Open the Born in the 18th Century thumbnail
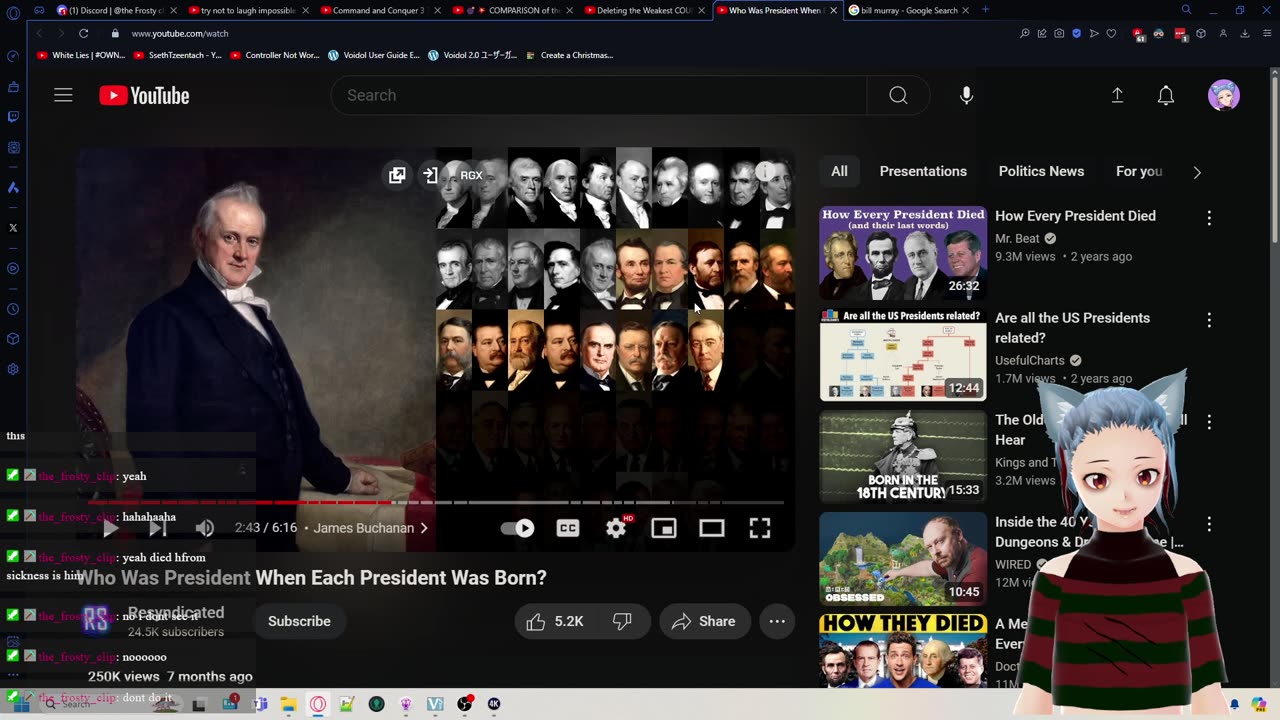The height and width of the screenshot is (720, 1280). (x=903, y=457)
